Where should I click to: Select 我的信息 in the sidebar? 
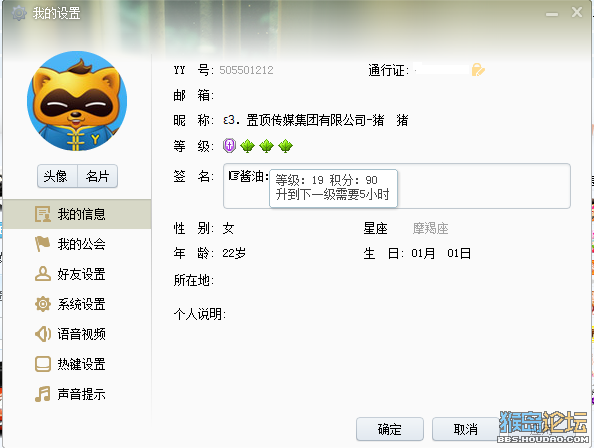[77, 214]
